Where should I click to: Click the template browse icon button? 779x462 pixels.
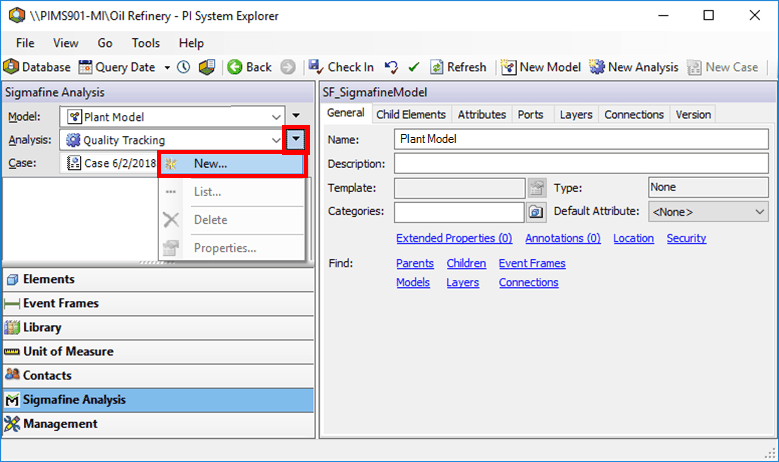tap(537, 188)
